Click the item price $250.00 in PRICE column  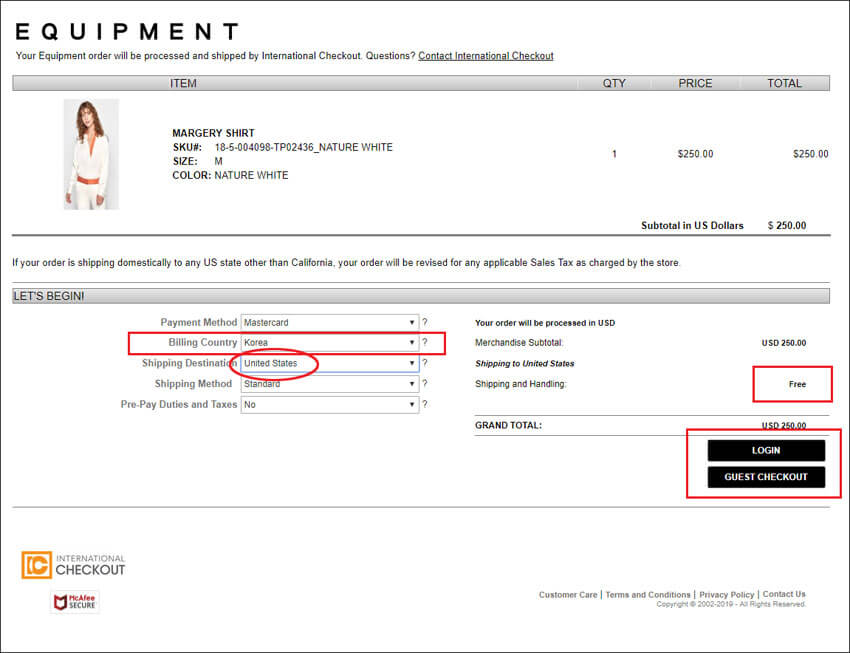695,154
